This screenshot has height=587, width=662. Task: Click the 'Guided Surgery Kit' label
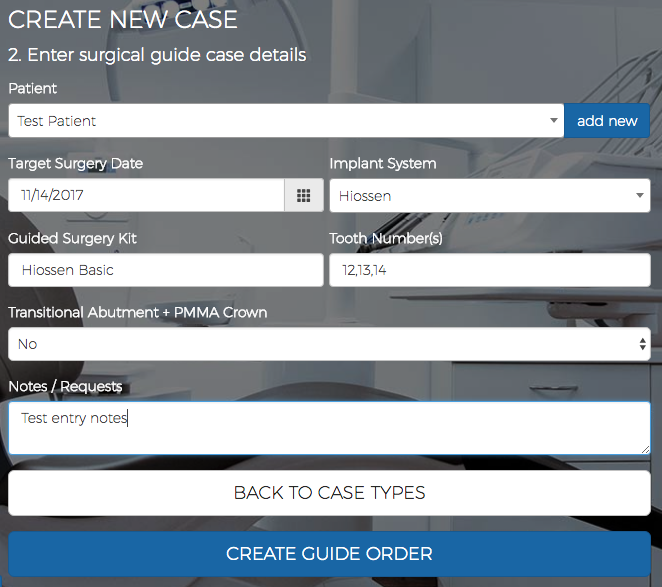(x=72, y=239)
